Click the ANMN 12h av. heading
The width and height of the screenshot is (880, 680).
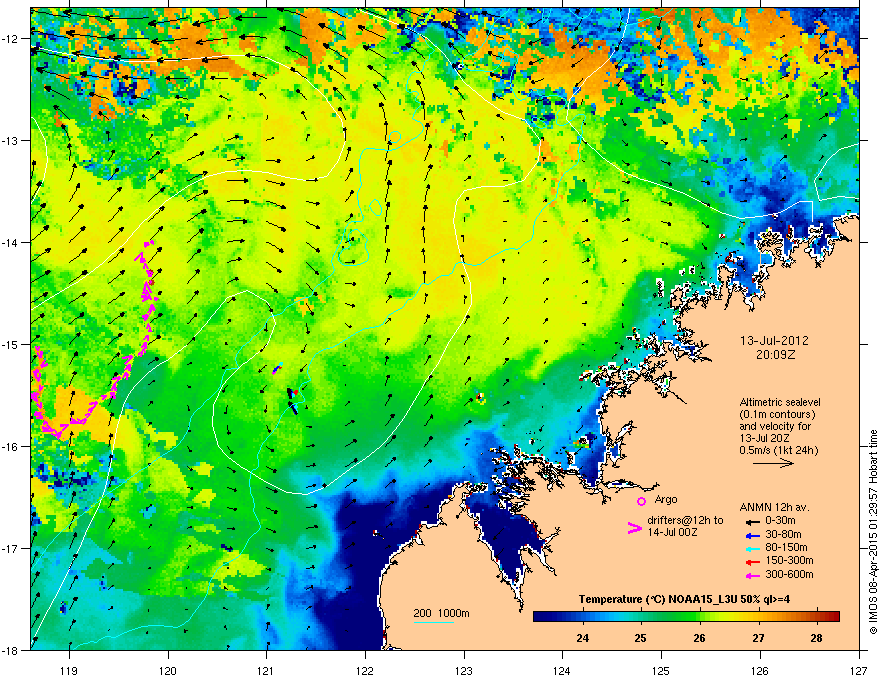click(774, 508)
